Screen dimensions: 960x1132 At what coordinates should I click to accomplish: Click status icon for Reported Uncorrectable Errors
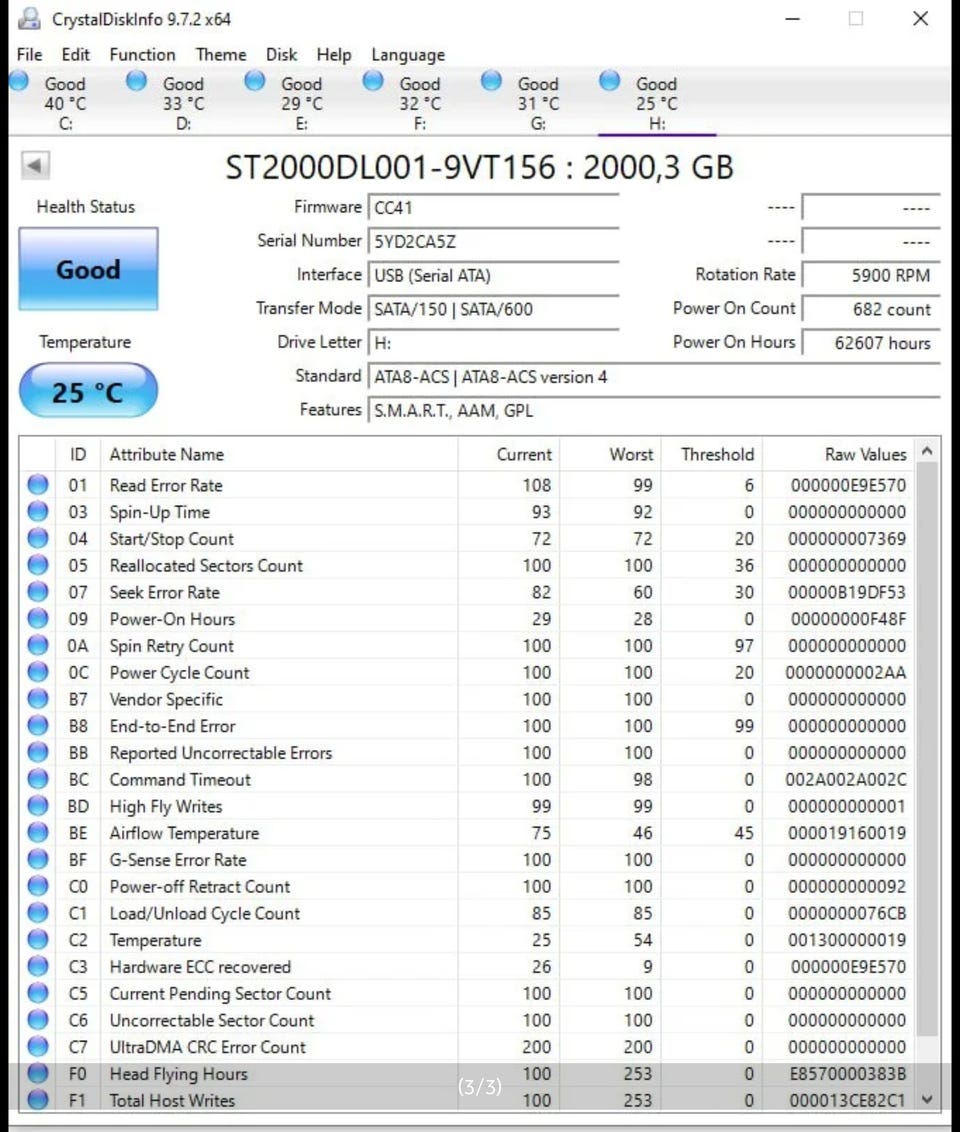point(38,752)
